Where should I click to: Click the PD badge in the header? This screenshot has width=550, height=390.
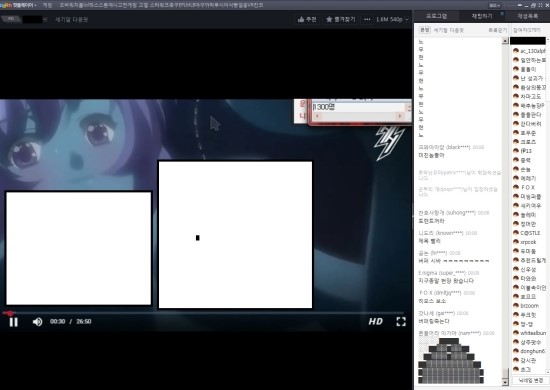pyautogui.click(x=11, y=19)
